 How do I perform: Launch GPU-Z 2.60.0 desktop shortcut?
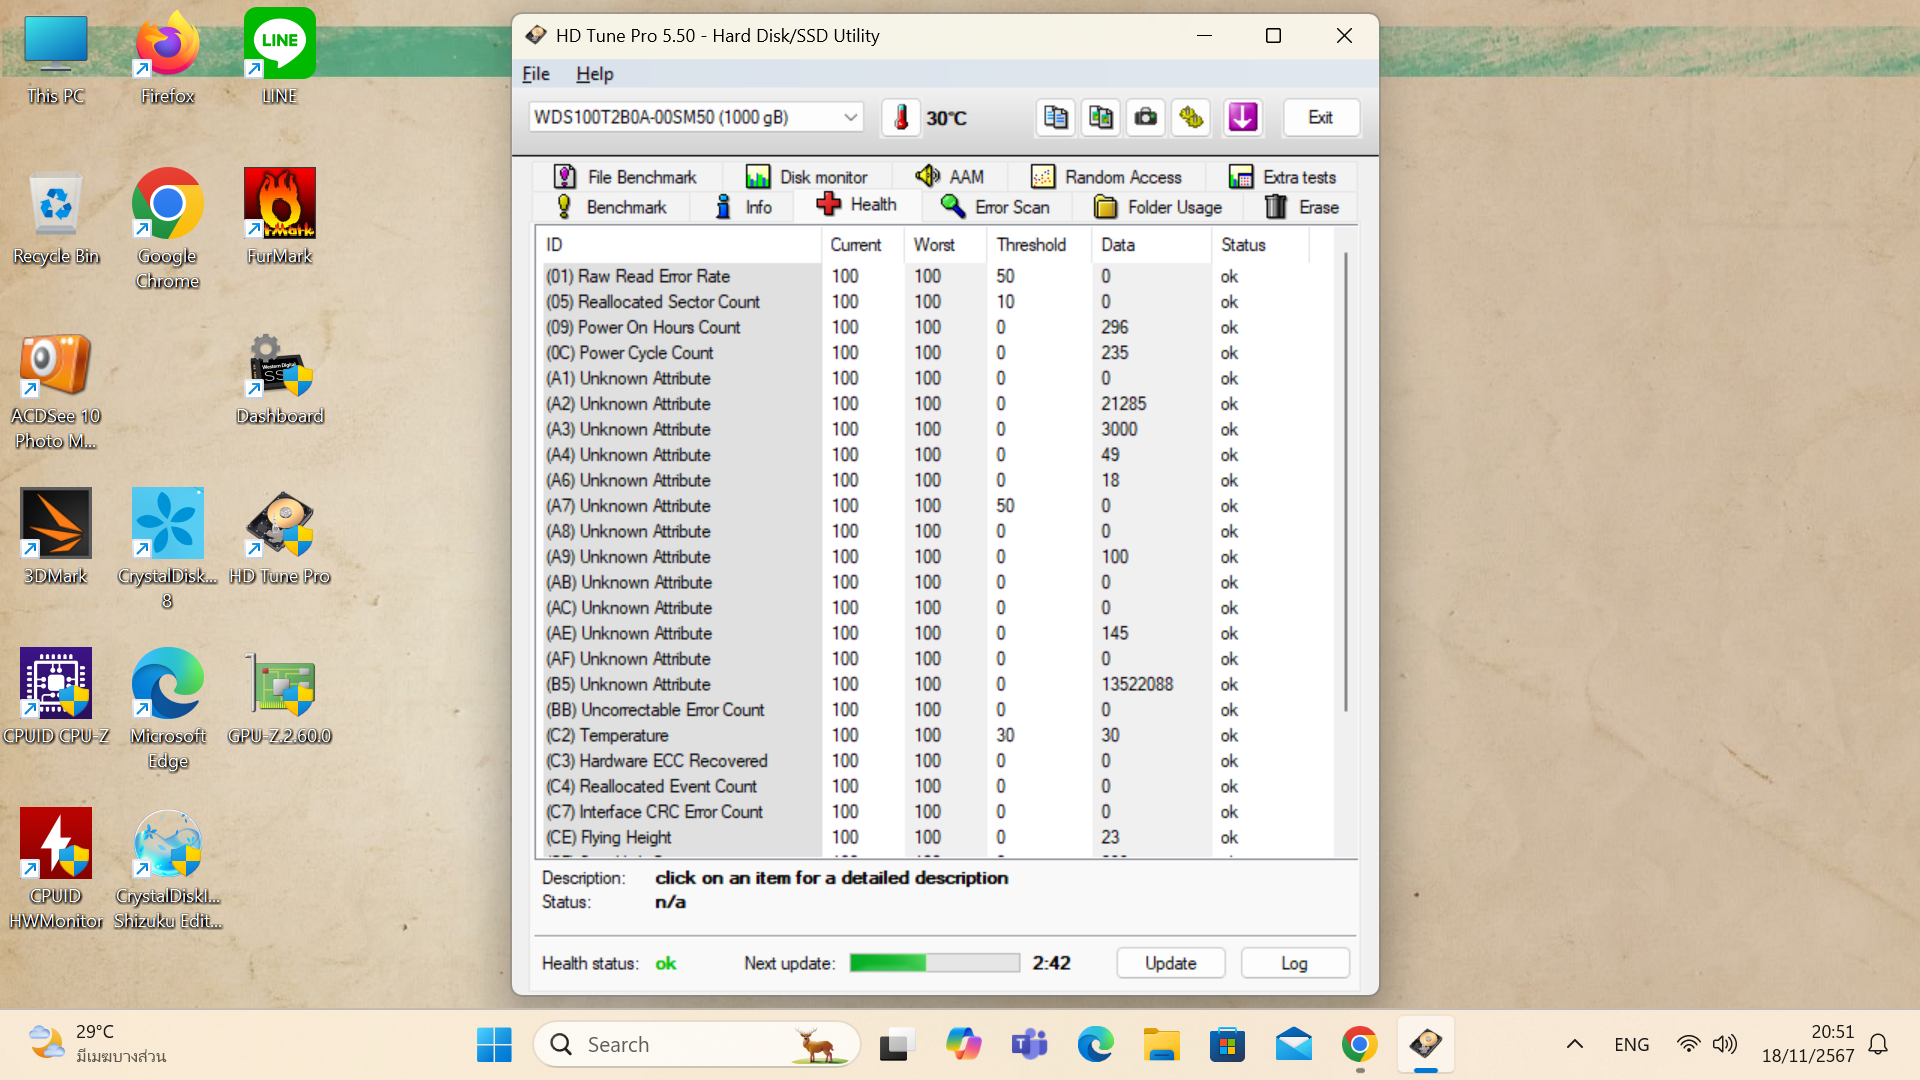pos(280,698)
